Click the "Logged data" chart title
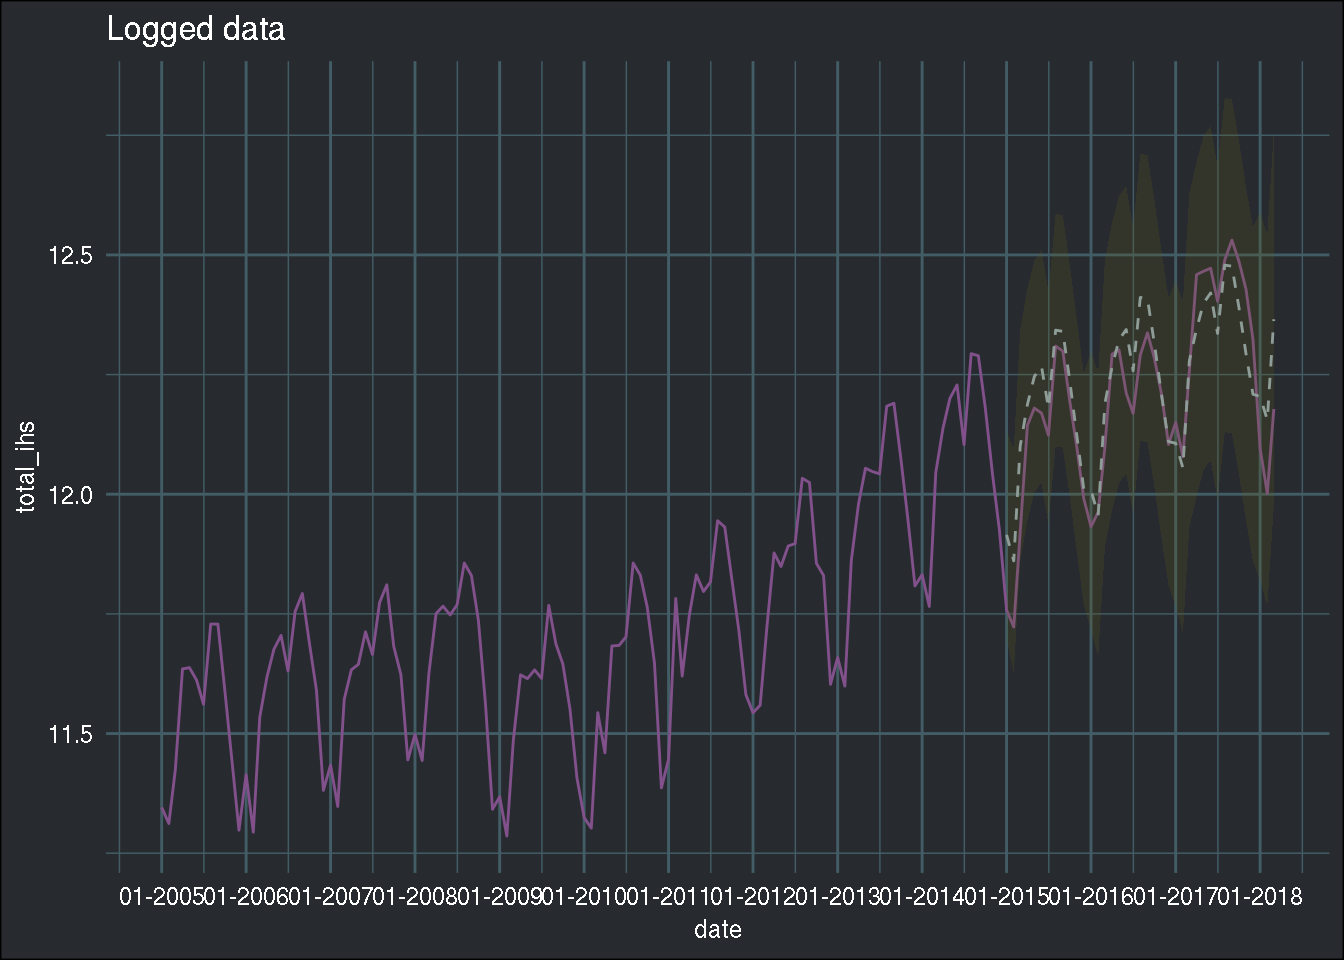This screenshot has height=960, width=1344. pyautogui.click(x=195, y=30)
